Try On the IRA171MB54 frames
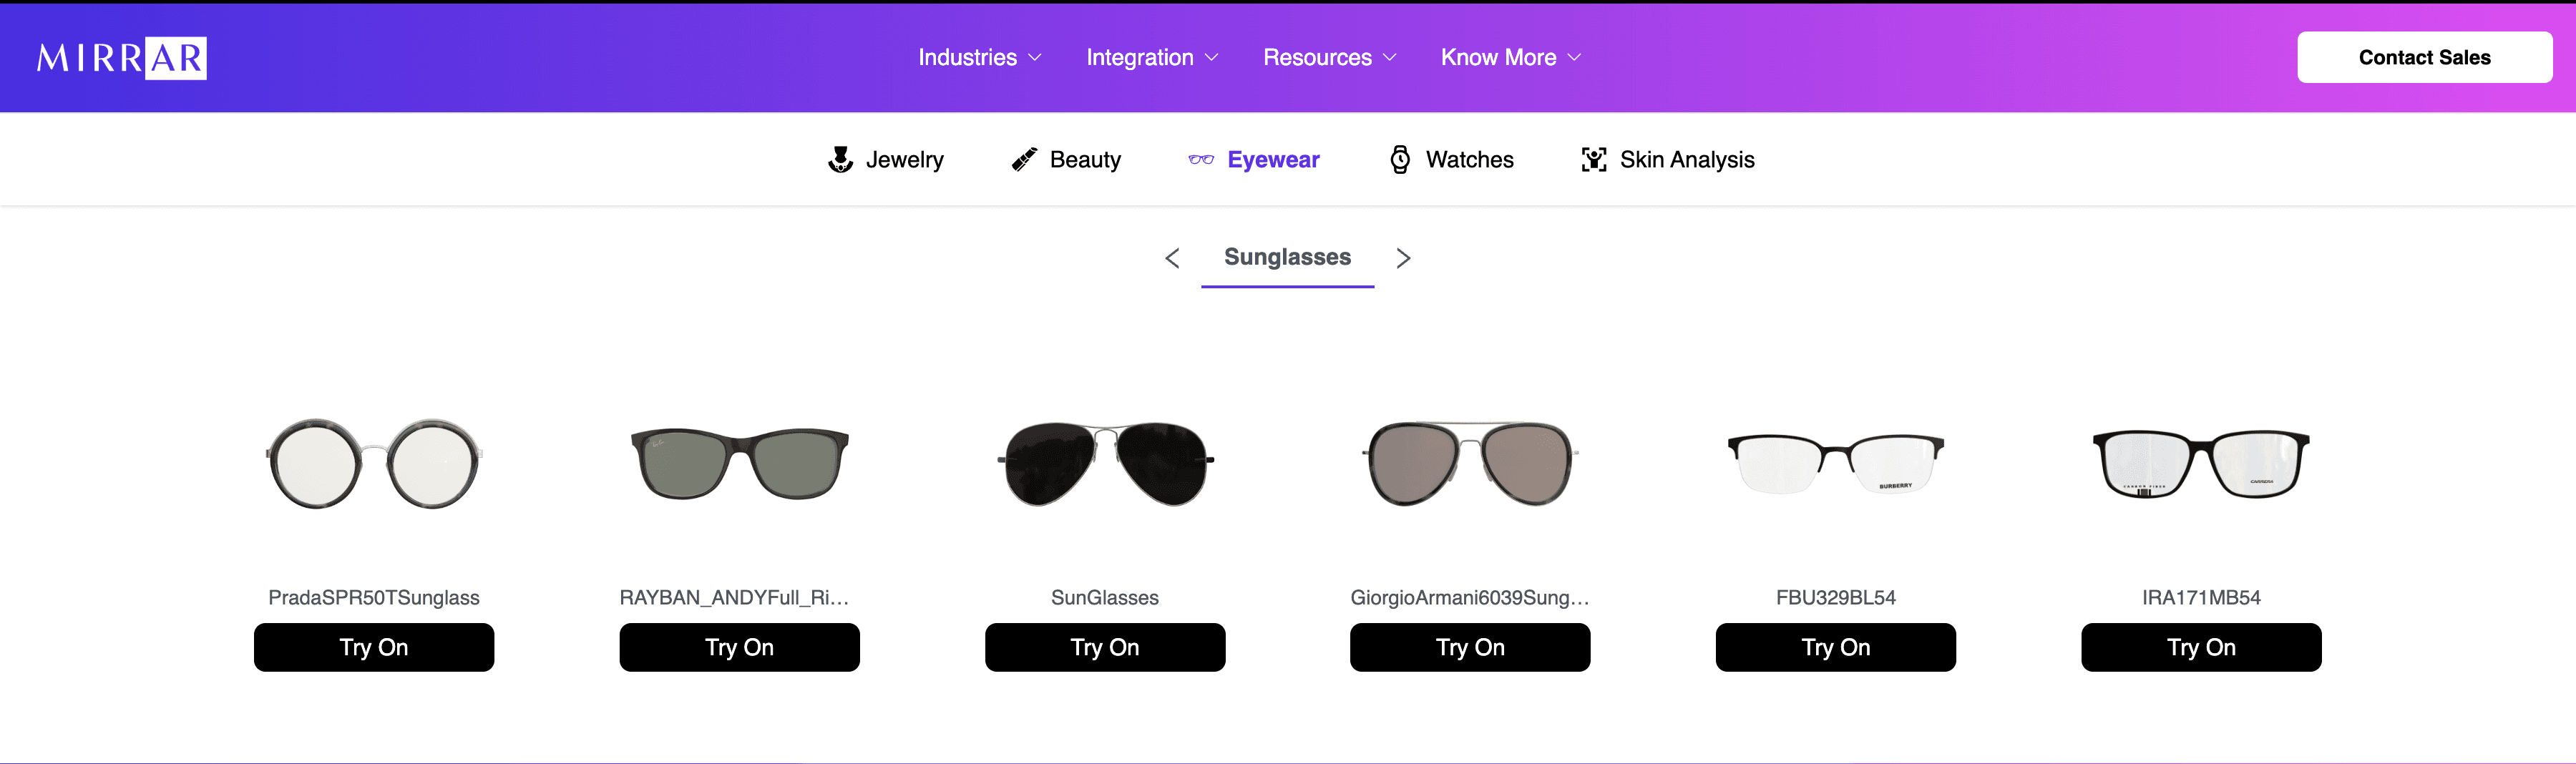This screenshot has width=2576, height=764. pos(2201,647)
